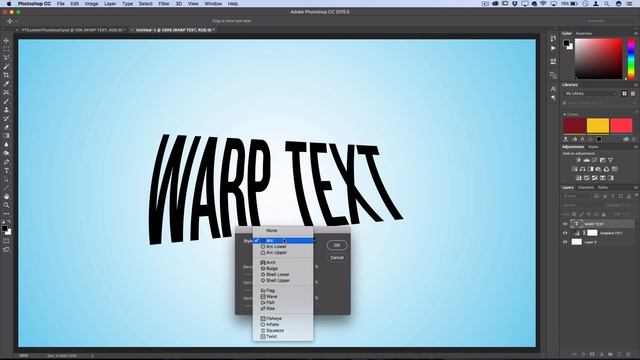
Task: Switch Libraries to list view
Action: [x=633, y=93]
